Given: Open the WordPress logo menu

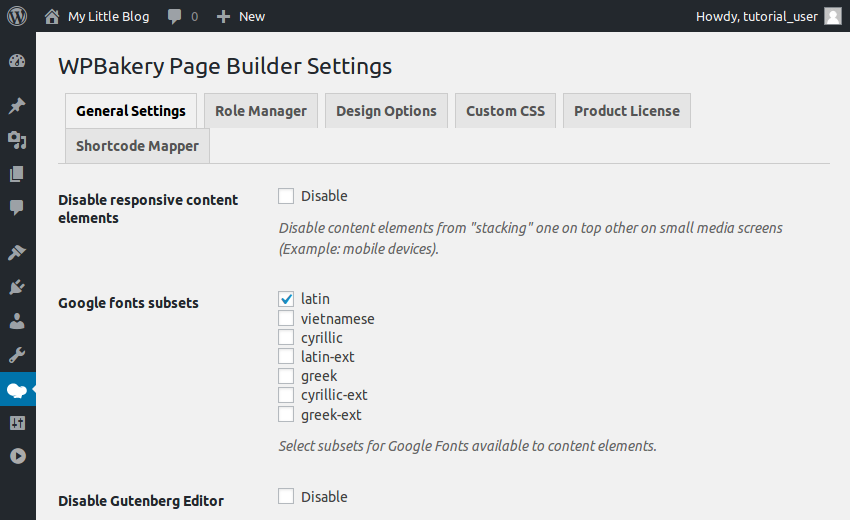Looking at the screenshot, I should click(x=17, y=16).
